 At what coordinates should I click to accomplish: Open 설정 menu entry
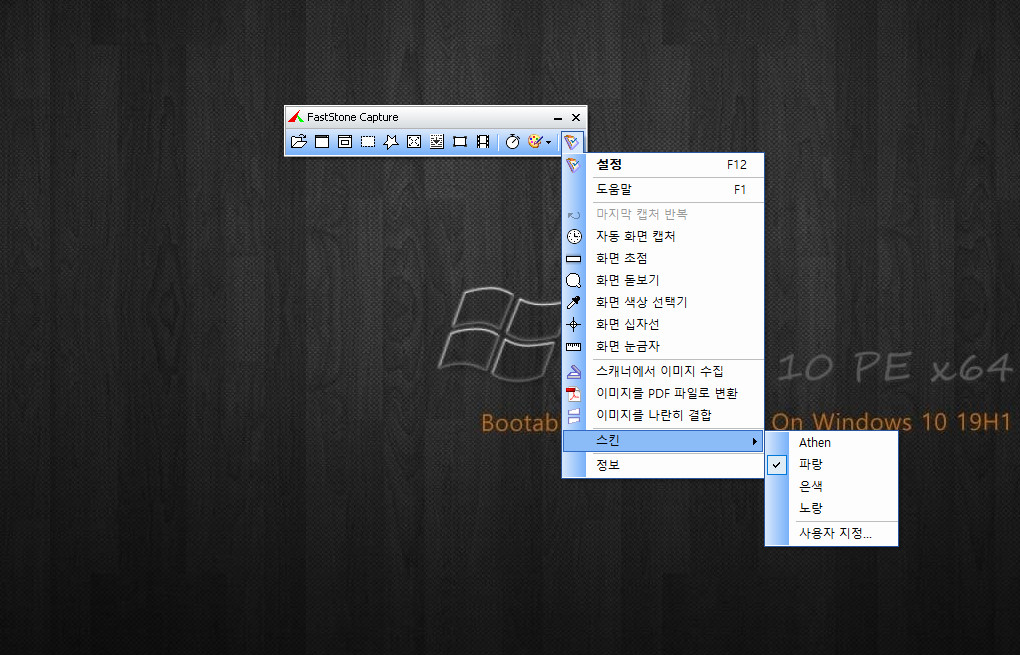tap(664, 165)
